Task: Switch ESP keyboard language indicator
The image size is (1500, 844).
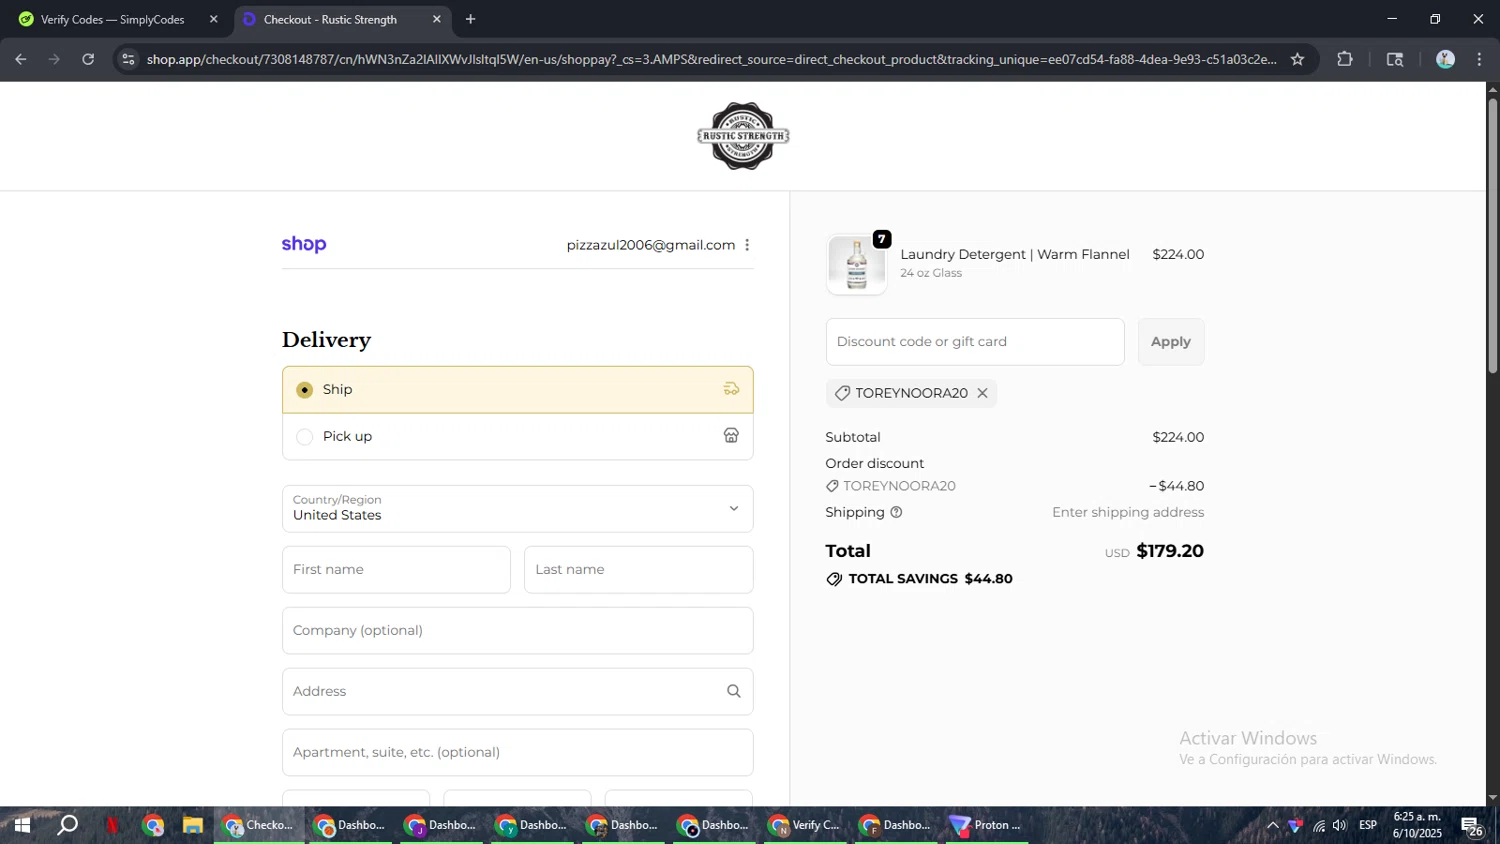Action: tap(1368, 825)
